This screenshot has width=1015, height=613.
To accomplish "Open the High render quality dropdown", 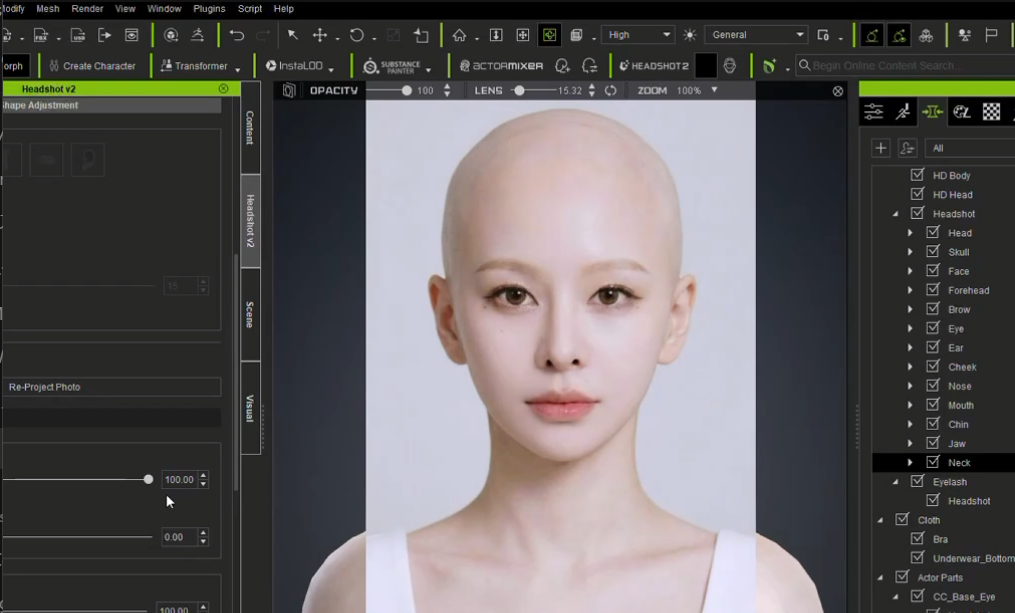I will tap(638, 35).
